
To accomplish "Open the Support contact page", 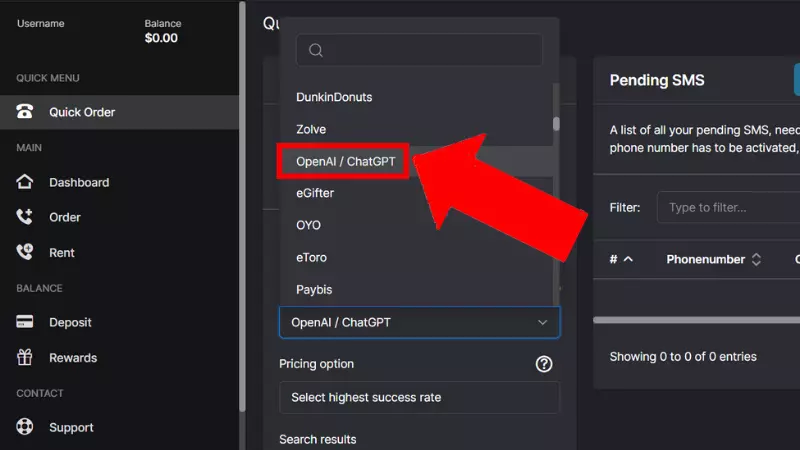I will coord(71,428).
